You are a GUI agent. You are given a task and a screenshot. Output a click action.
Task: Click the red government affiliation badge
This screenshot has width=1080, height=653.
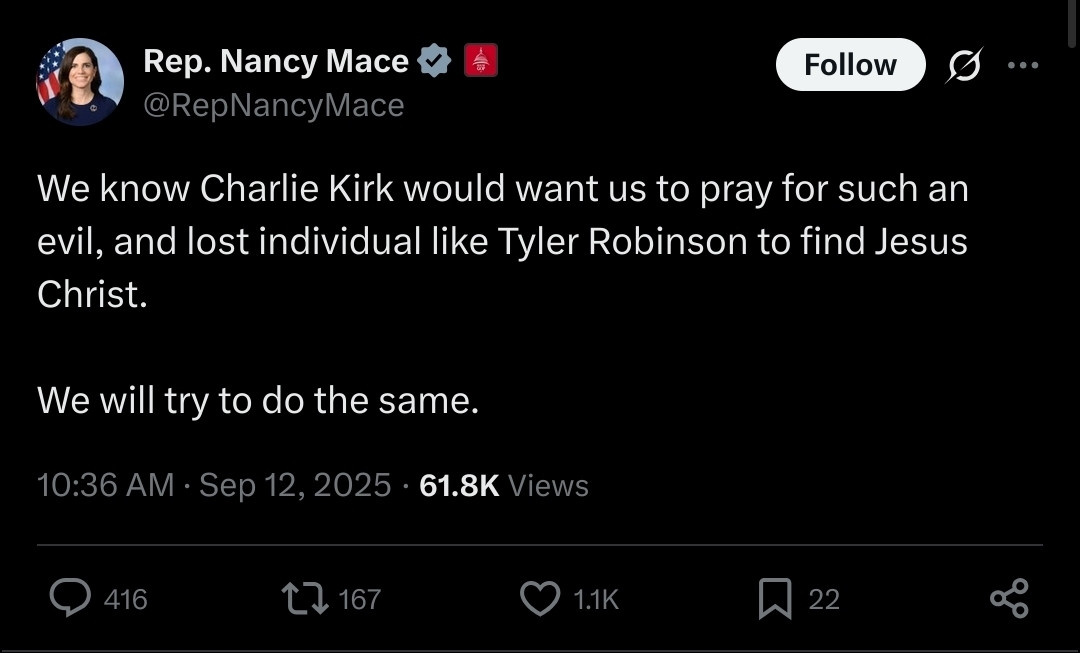click(481, 61)
